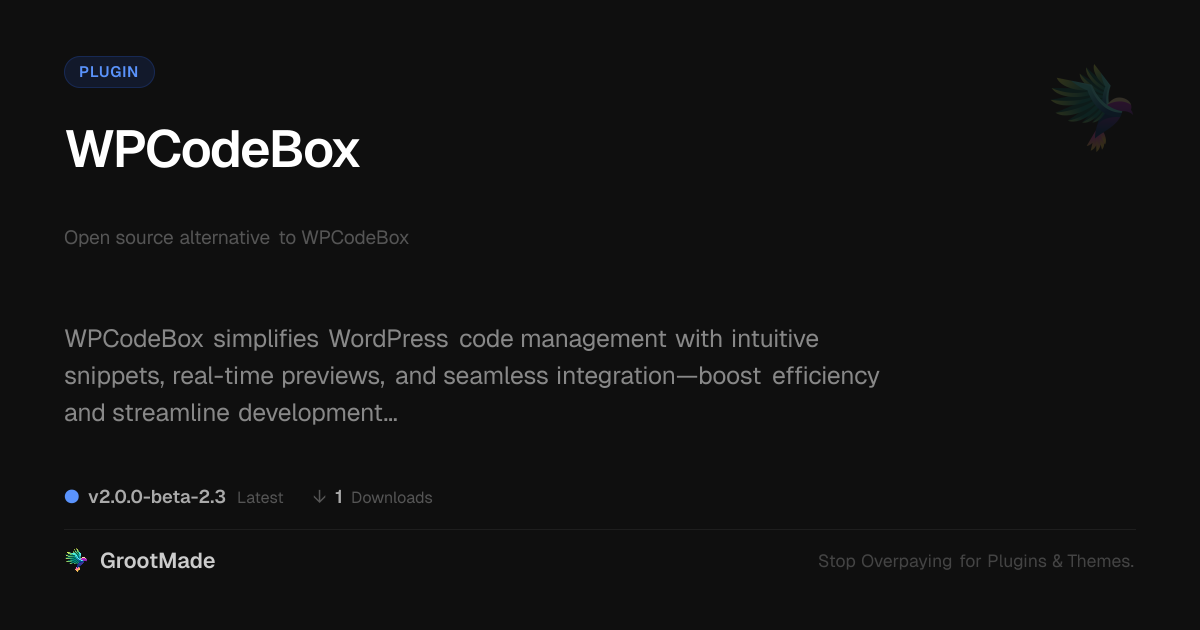Select the small GrootMade bird icon in footer
Image resolution: width=1200 pixels, height=630 pixels.
pos(76,560)
